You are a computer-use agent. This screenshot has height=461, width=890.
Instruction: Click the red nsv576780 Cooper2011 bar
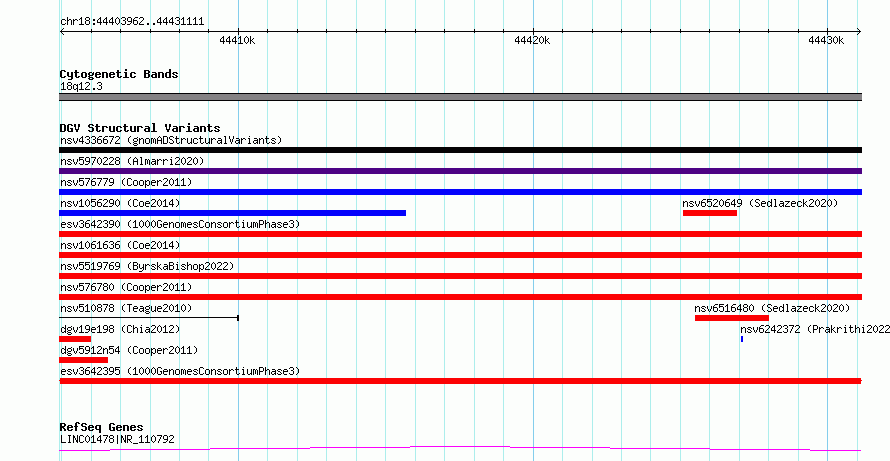point(460,297)
